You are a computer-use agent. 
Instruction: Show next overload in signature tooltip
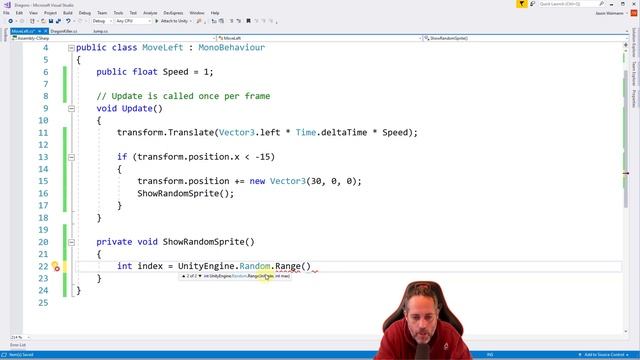pos(200,276)
